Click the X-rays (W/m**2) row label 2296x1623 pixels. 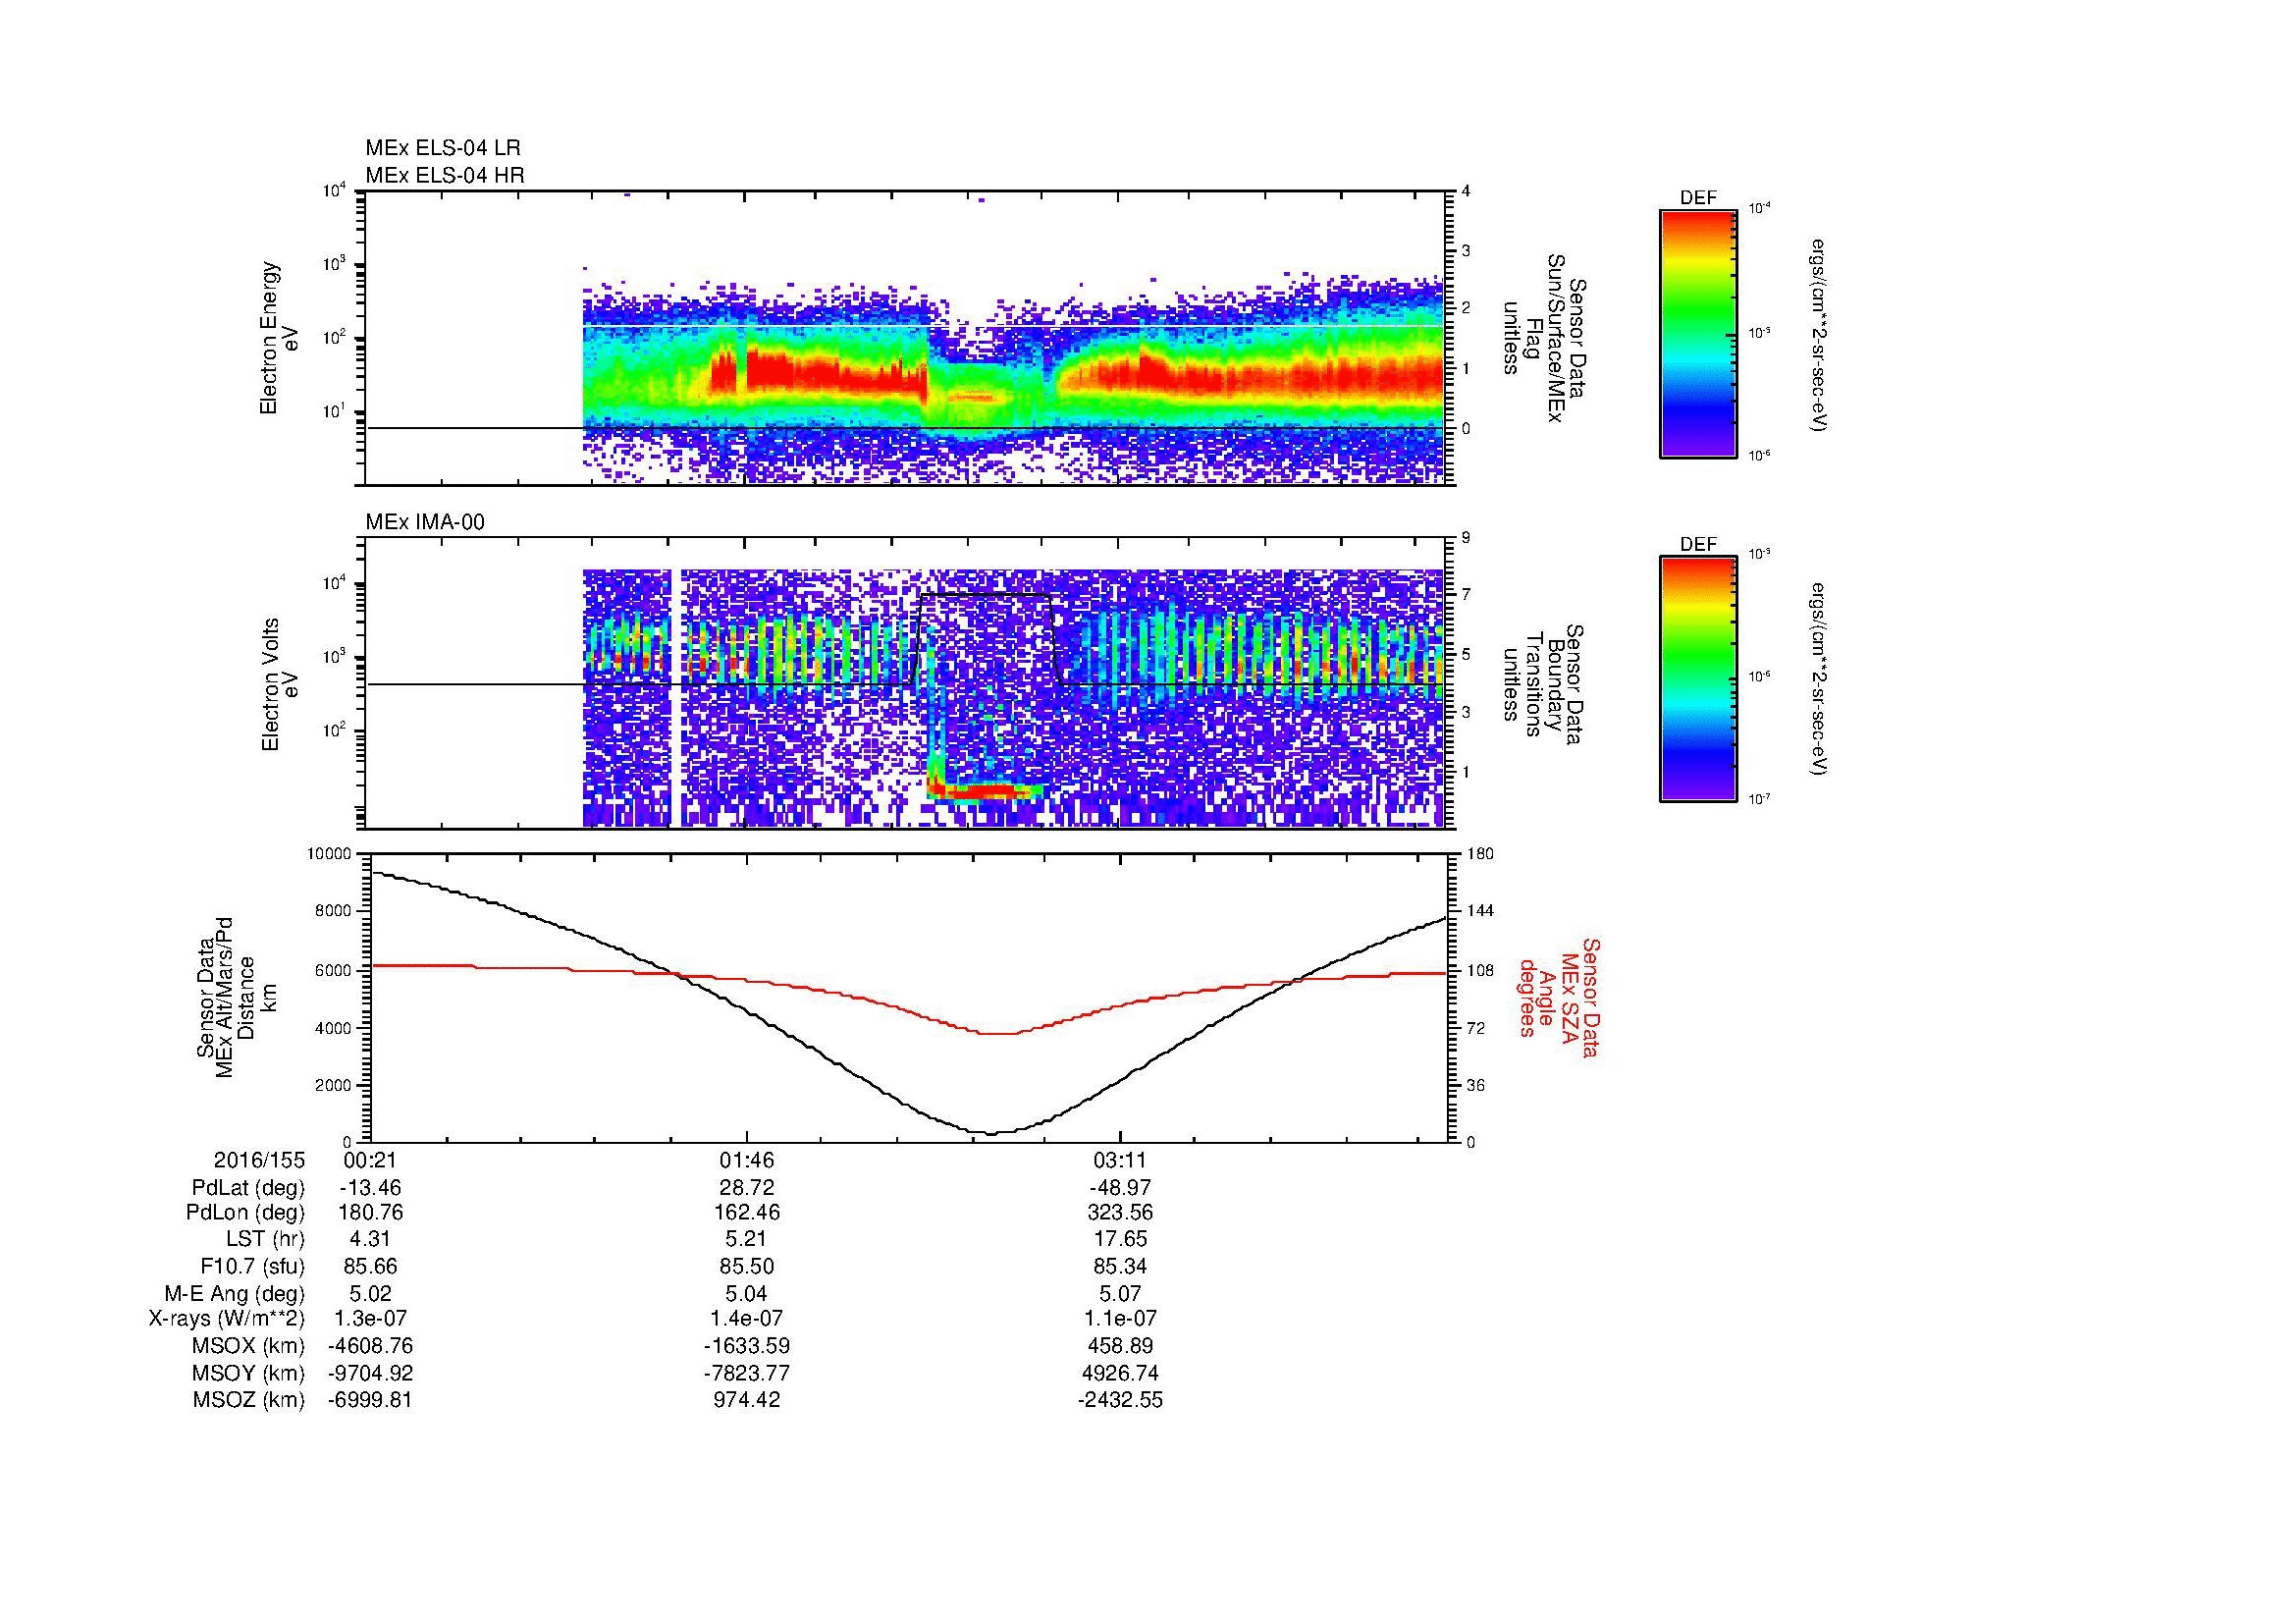click(x=226, y=1319)
